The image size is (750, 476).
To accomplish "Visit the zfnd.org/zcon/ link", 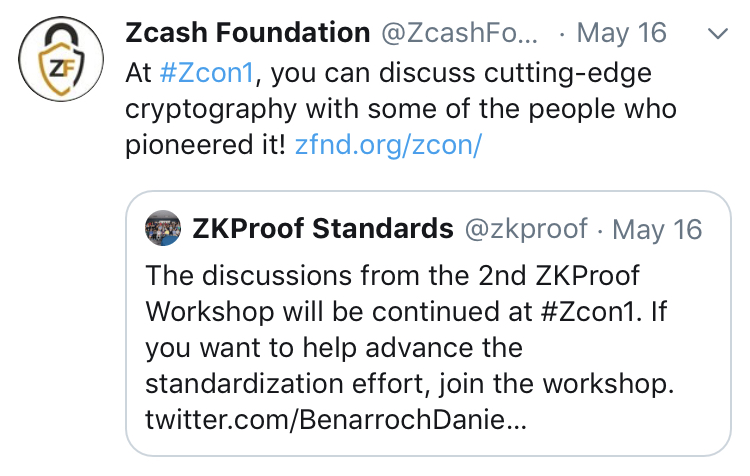I will [x=388, y=144].
